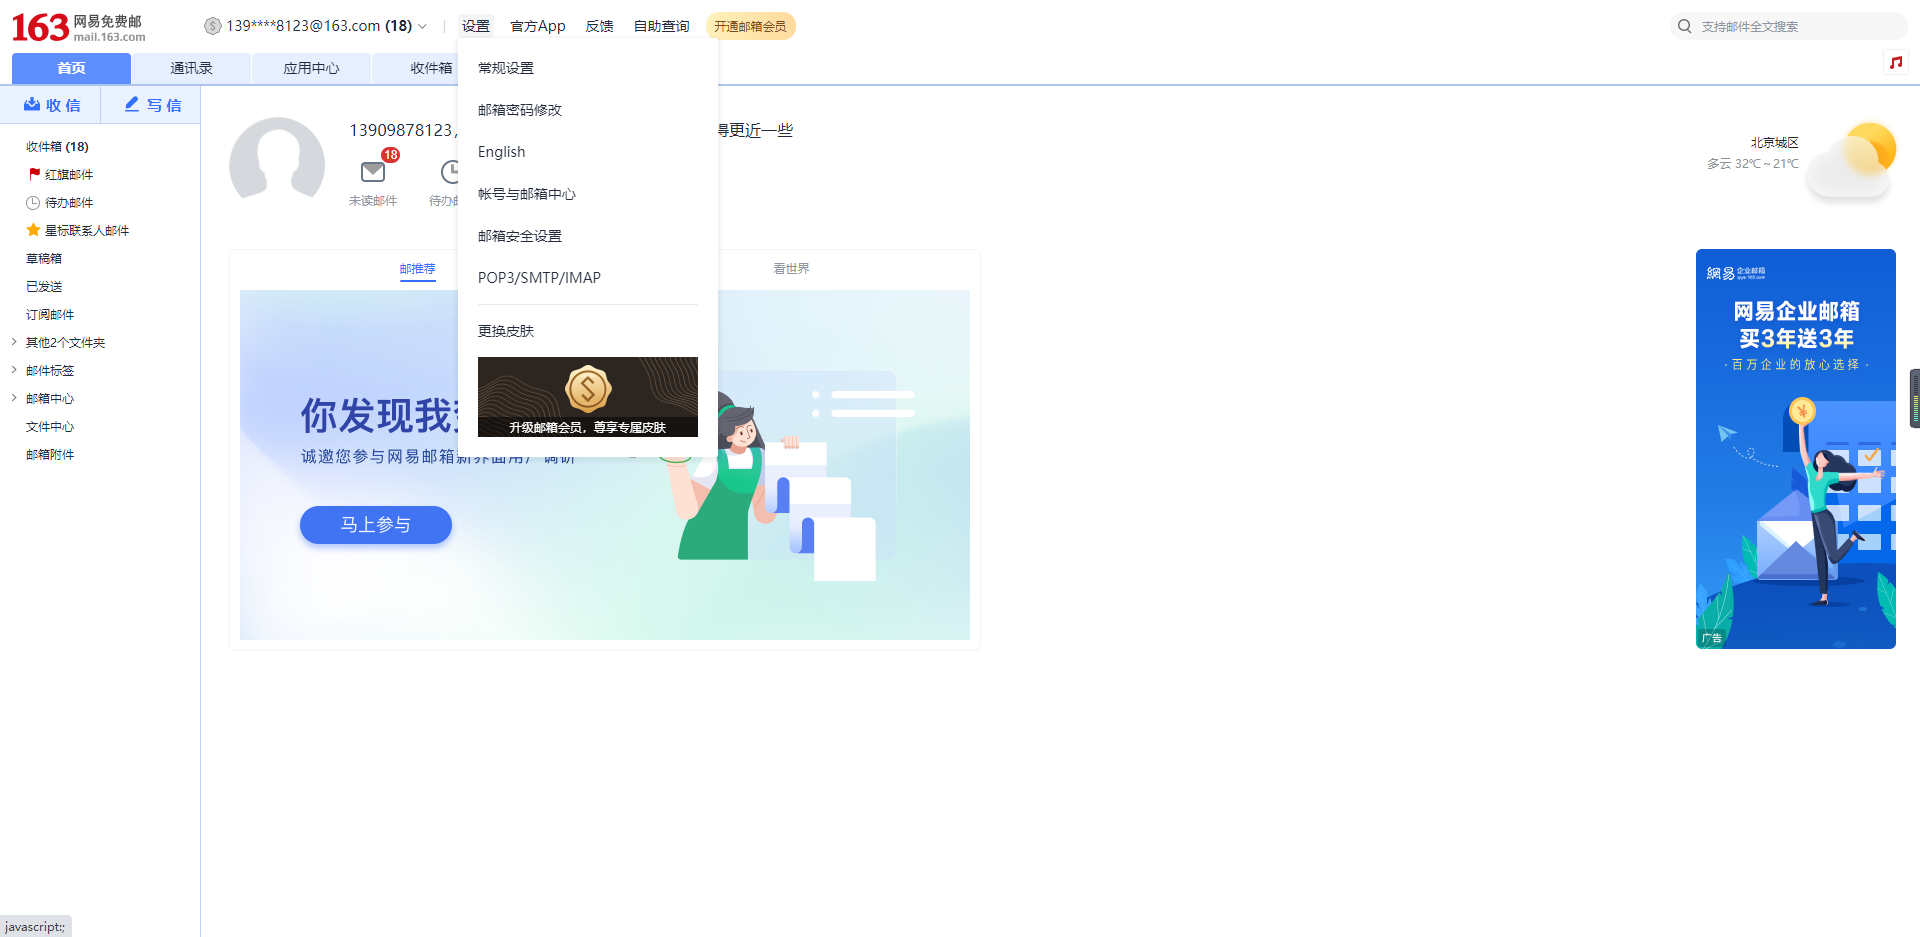Click the 升级邮箱会员 skin thumbnail
The height and width of the screenshot is (937, 1920).
[588, 397]
